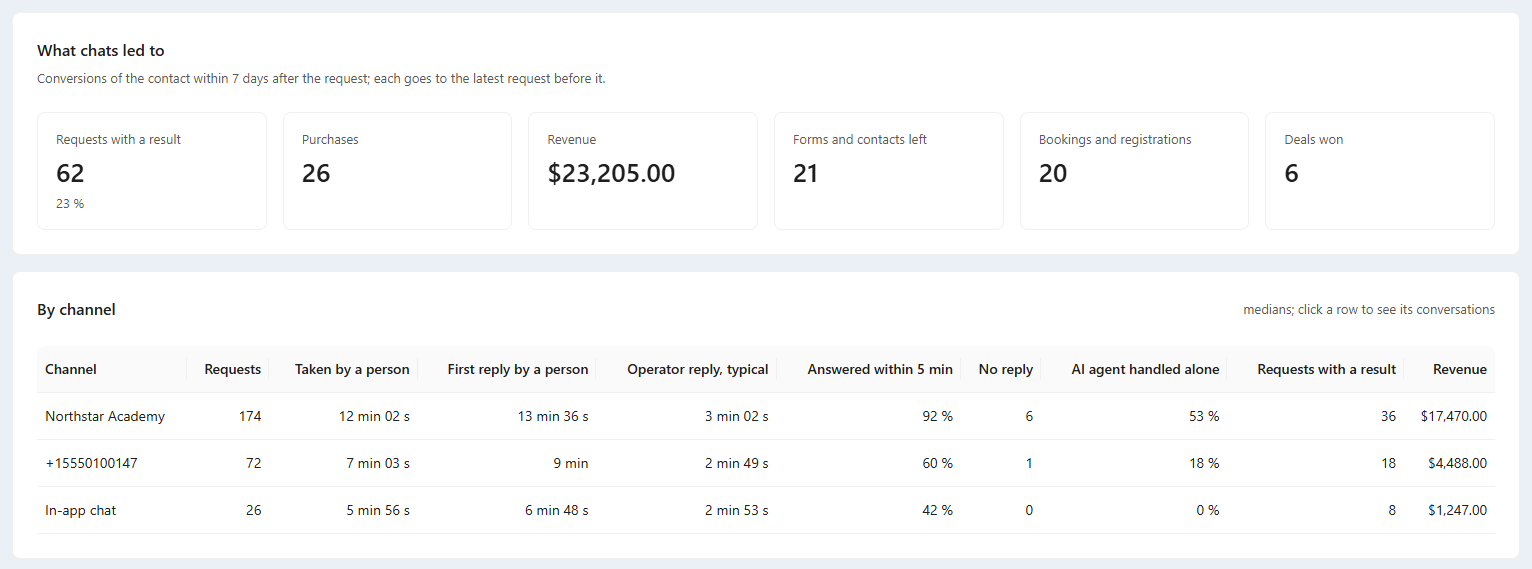Click the 18 % AI handled value

[x=1204, y=463]
